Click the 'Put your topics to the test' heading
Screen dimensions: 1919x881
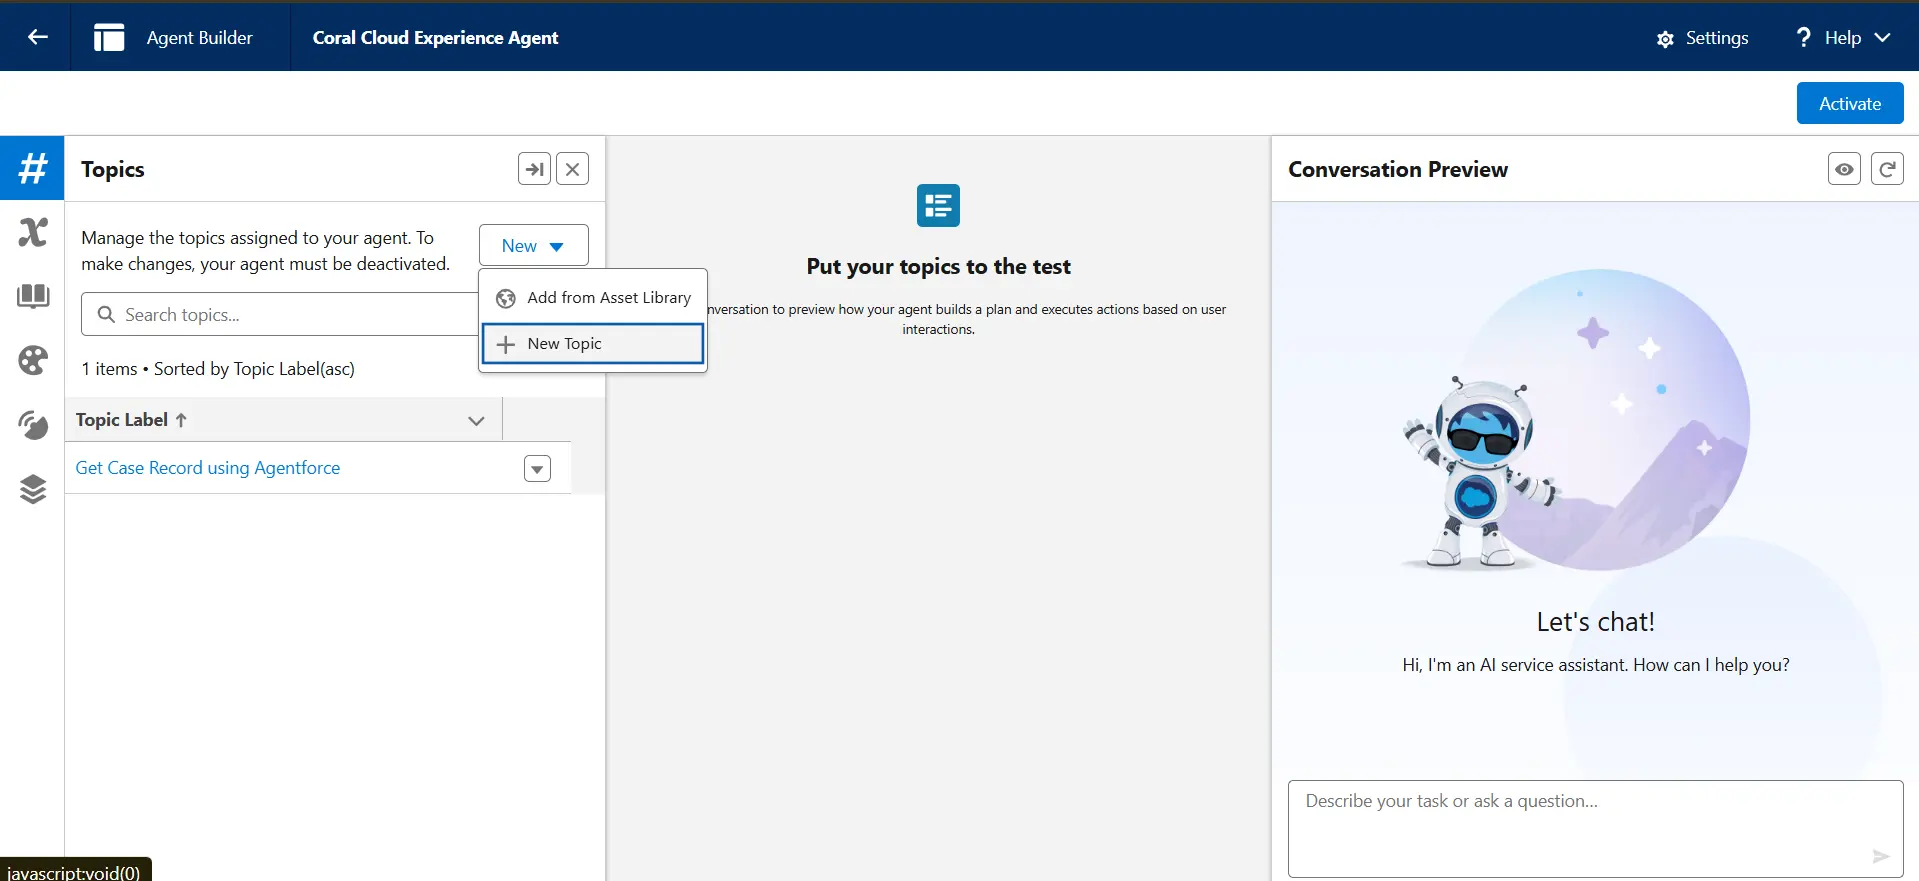pyautogui.click(x=938, y=266)
